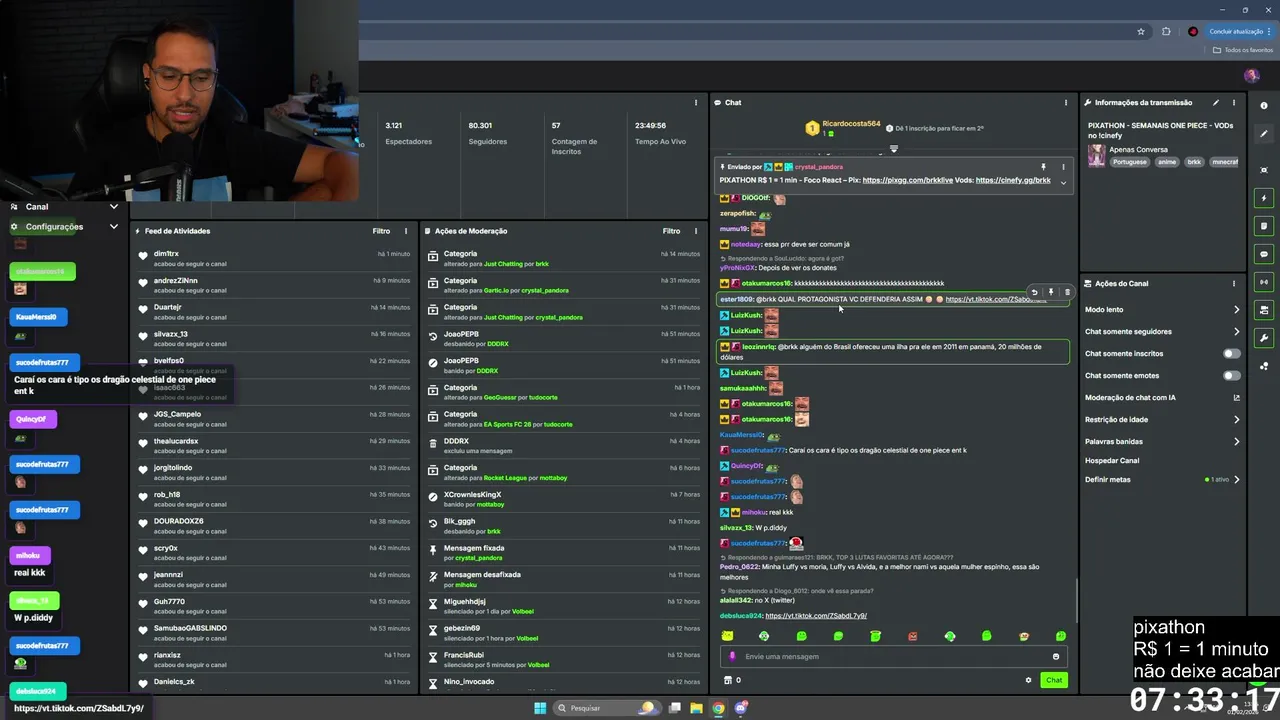
Task: Click the chat message input field
Action: pyautogui.click(x=893, y=656)
